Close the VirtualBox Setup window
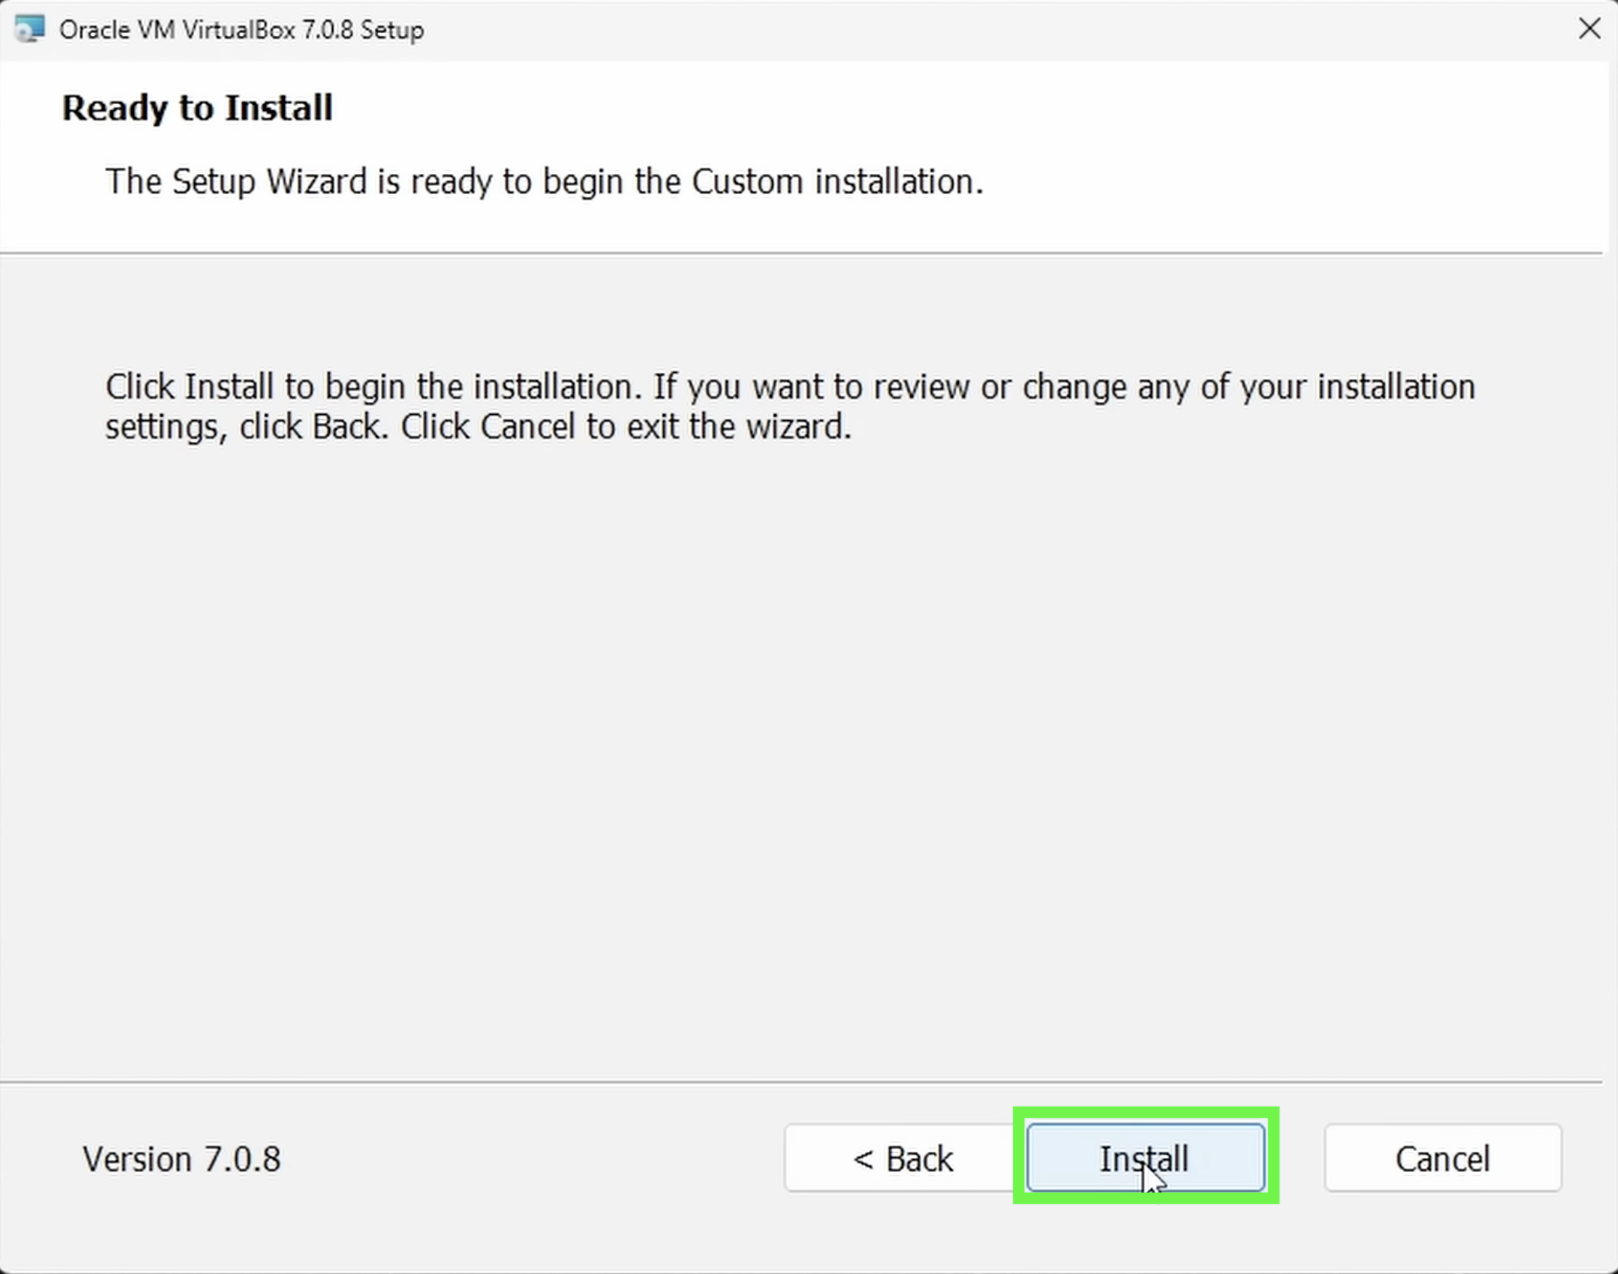 [x=1589, y=28]
